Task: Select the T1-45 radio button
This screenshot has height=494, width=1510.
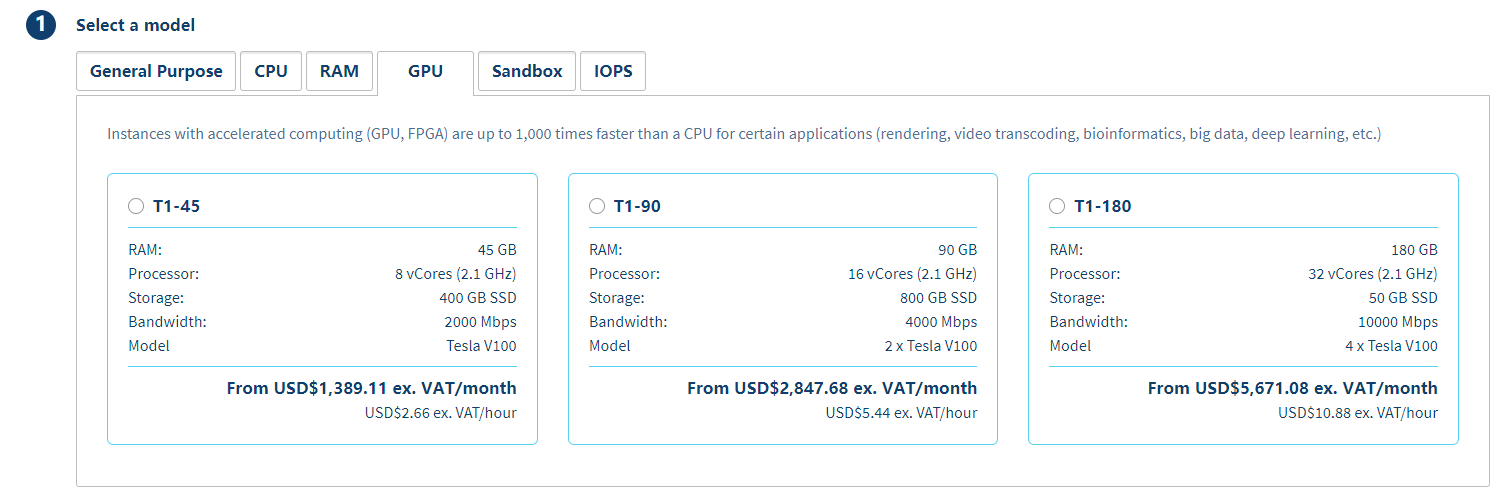Action: 136,207
